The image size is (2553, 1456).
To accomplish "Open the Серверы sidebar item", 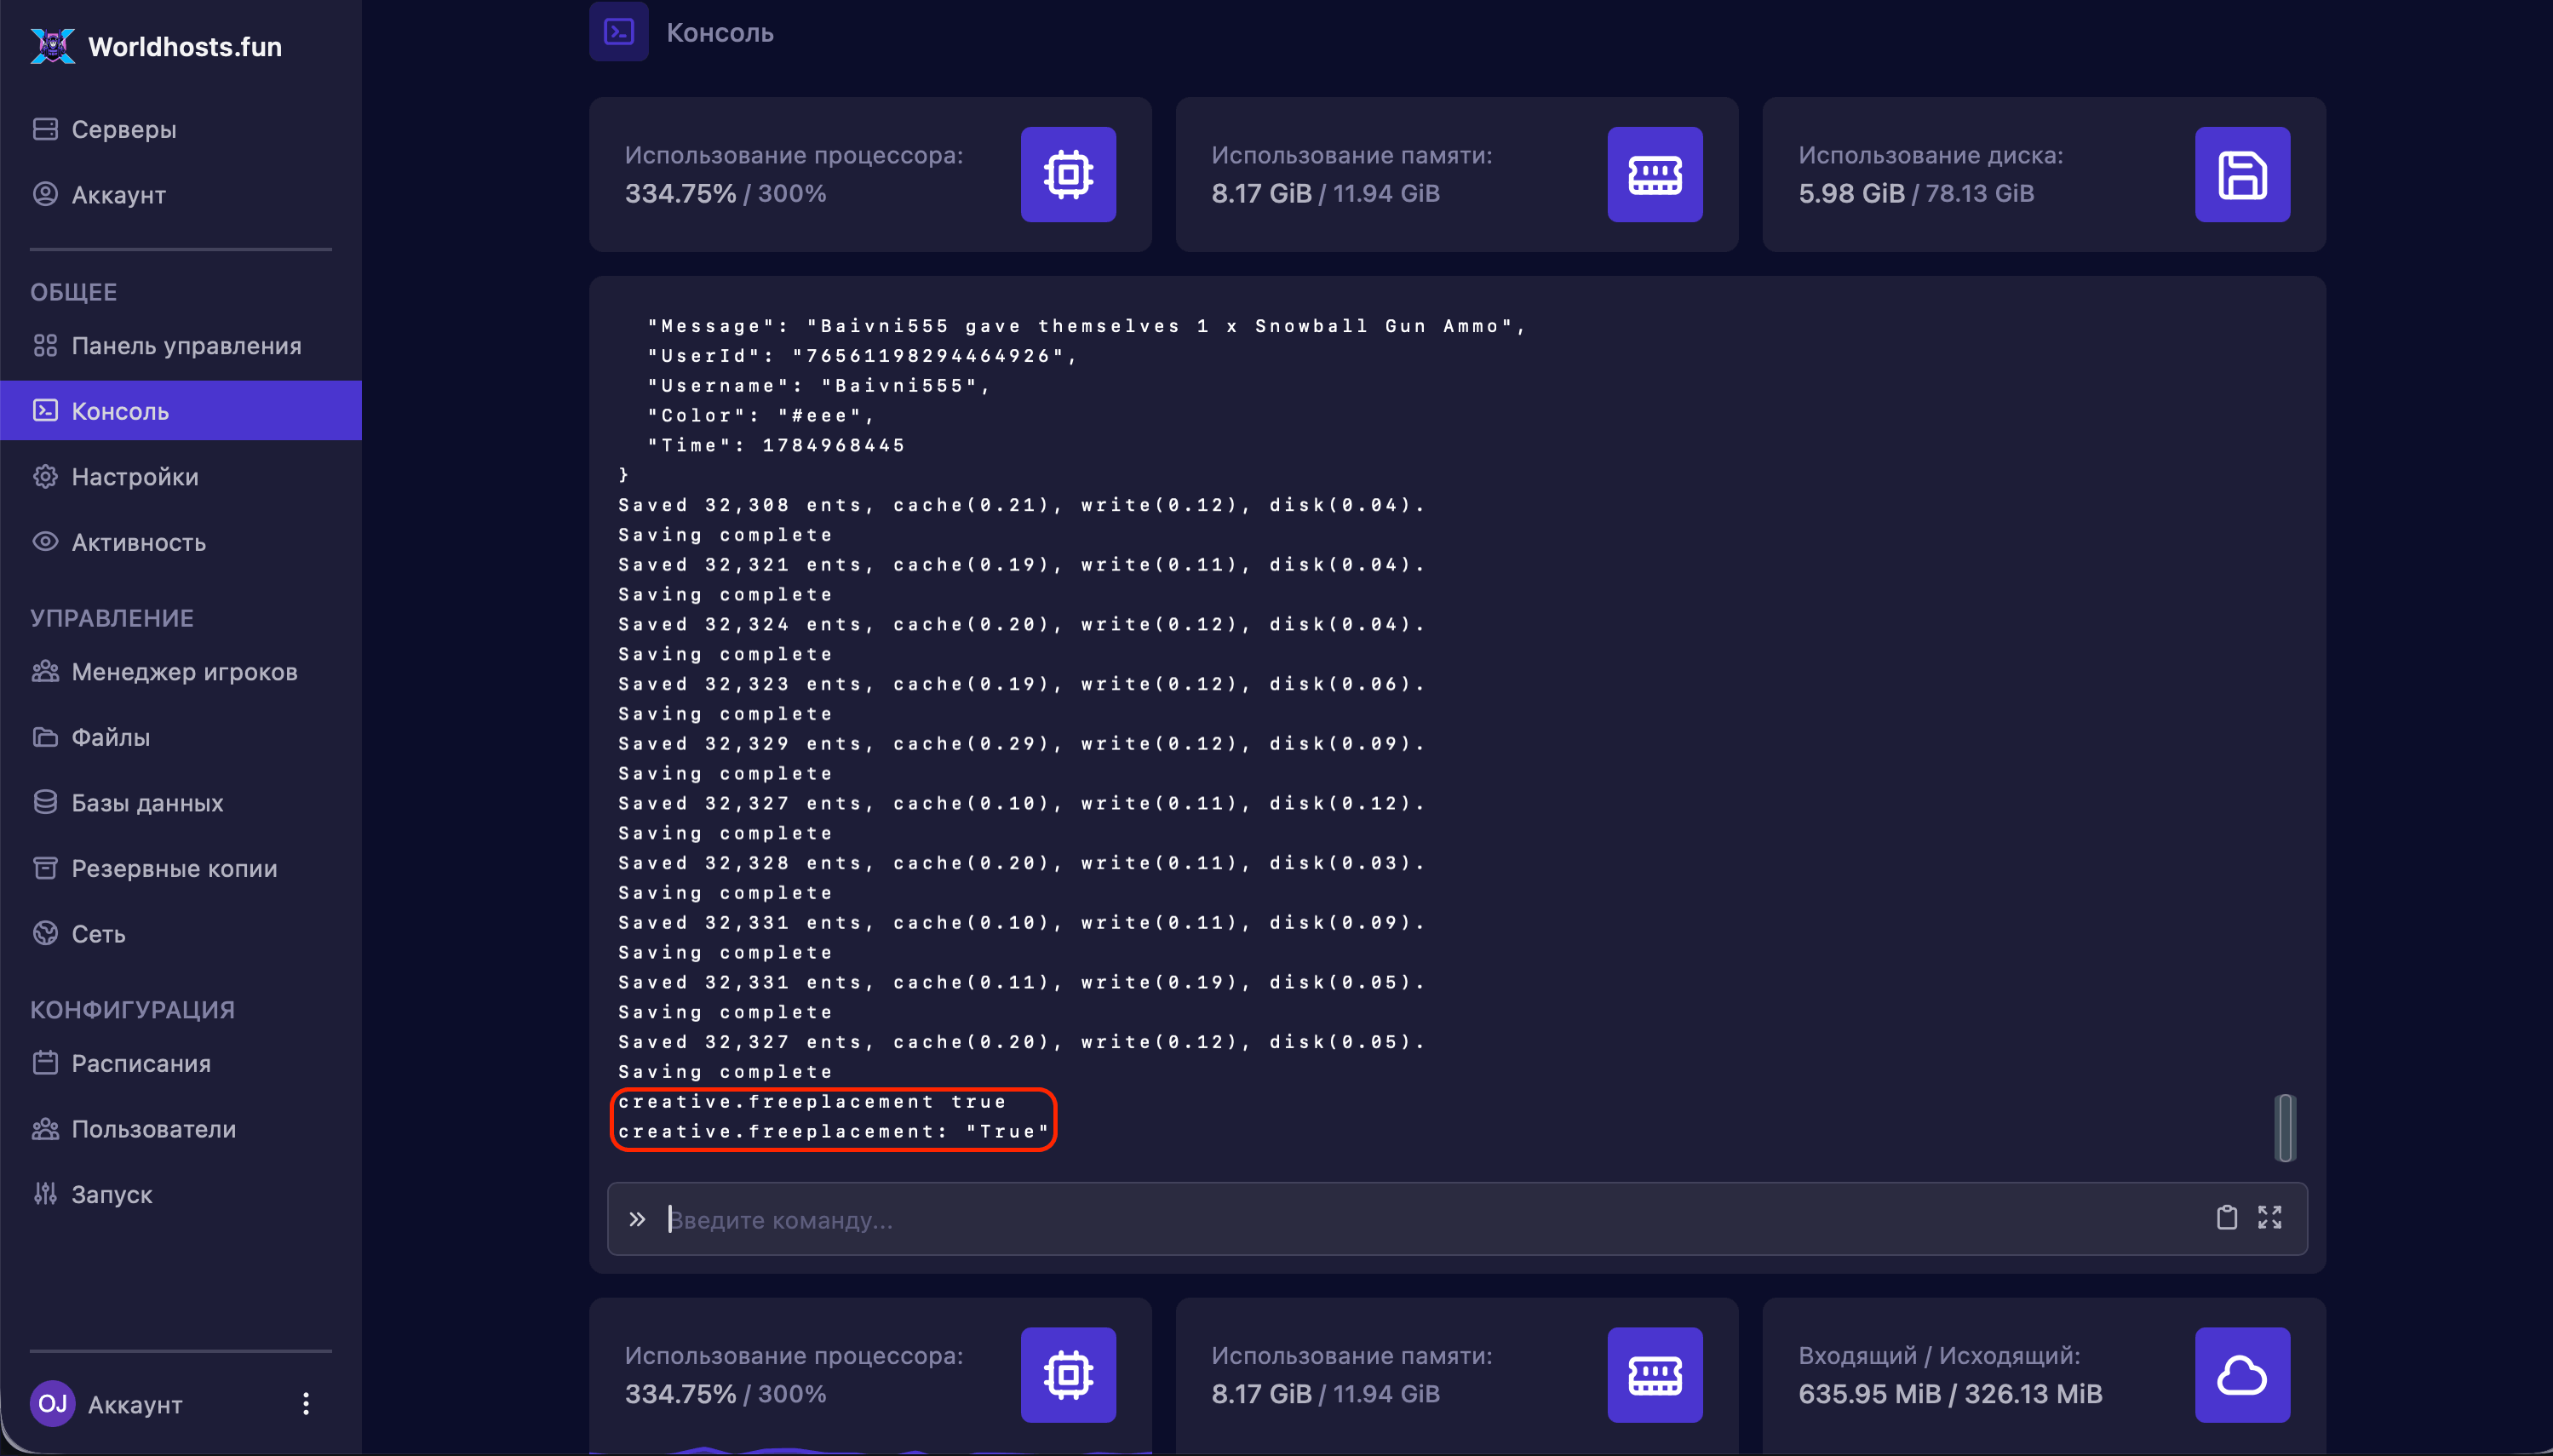I will (180, 129).
